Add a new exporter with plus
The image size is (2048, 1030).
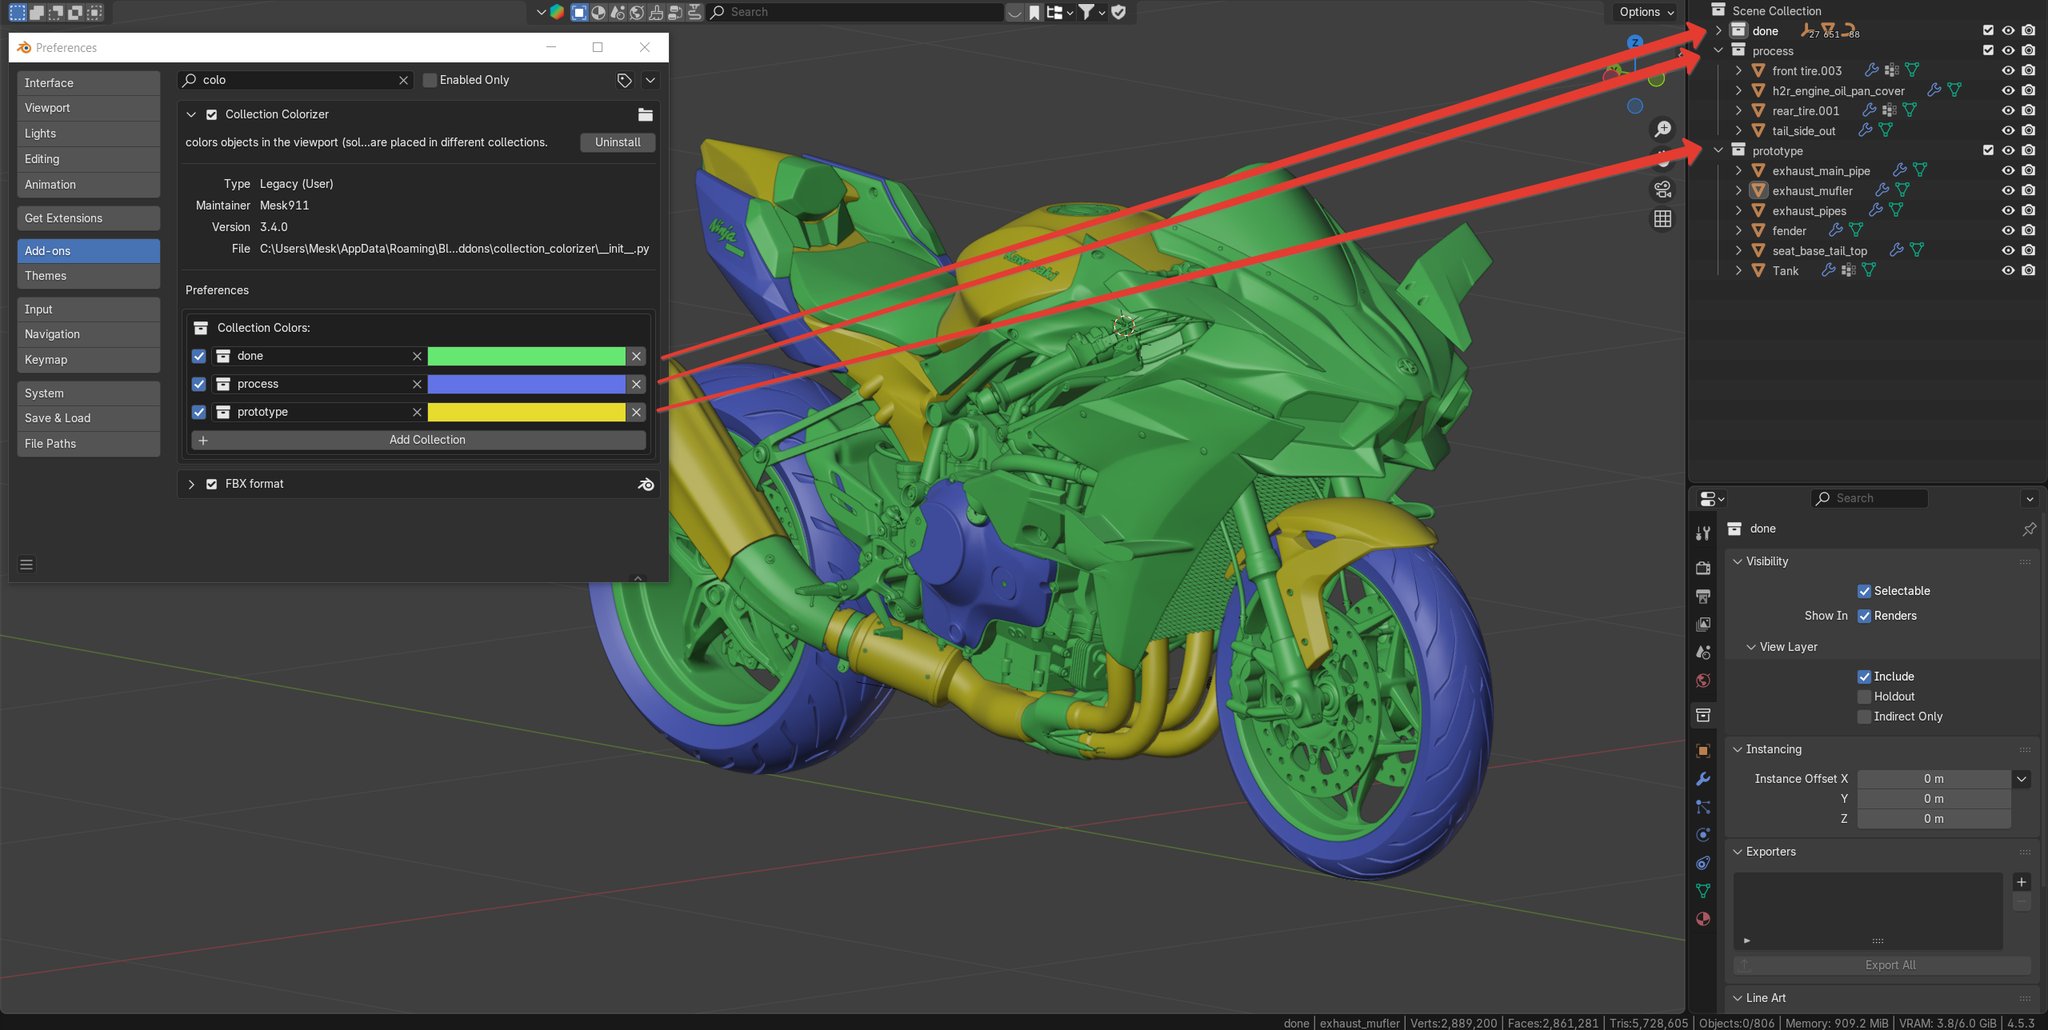tap(2021, 882)
